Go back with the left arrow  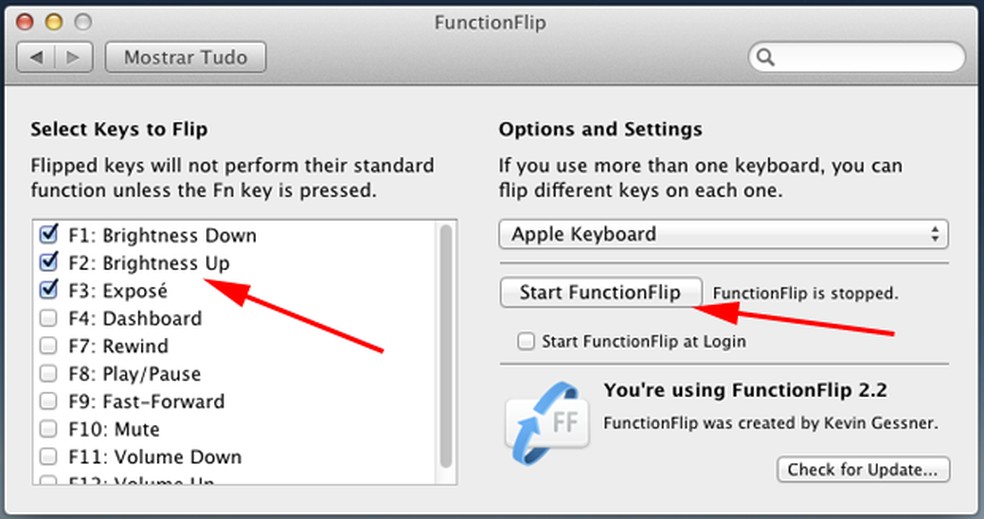pyautogui.click(x=34, y=57)
